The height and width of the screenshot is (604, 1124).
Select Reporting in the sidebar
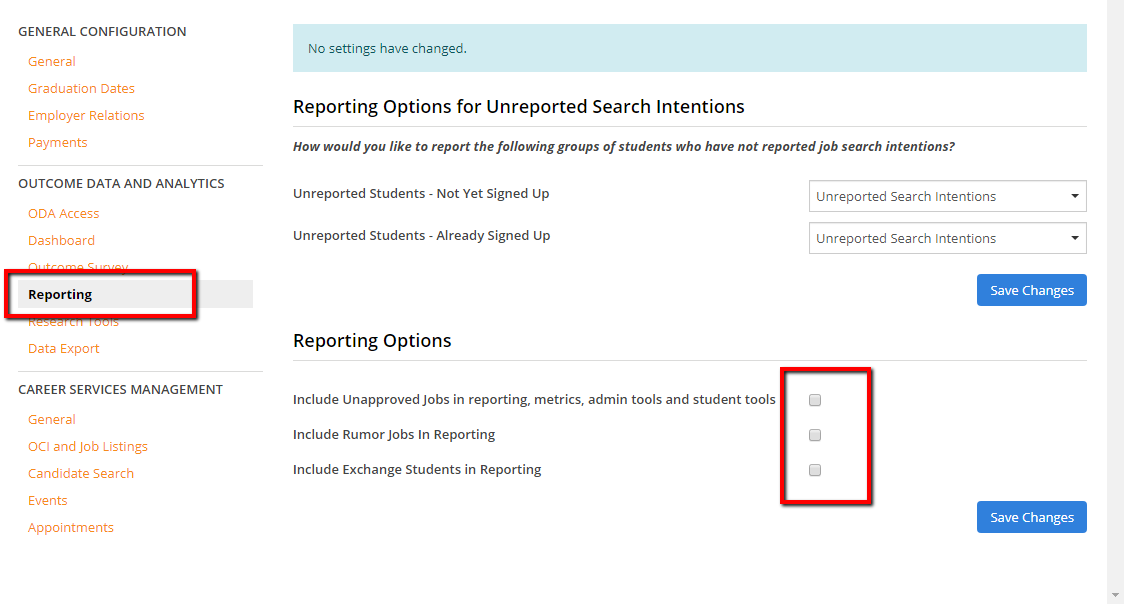60,295
